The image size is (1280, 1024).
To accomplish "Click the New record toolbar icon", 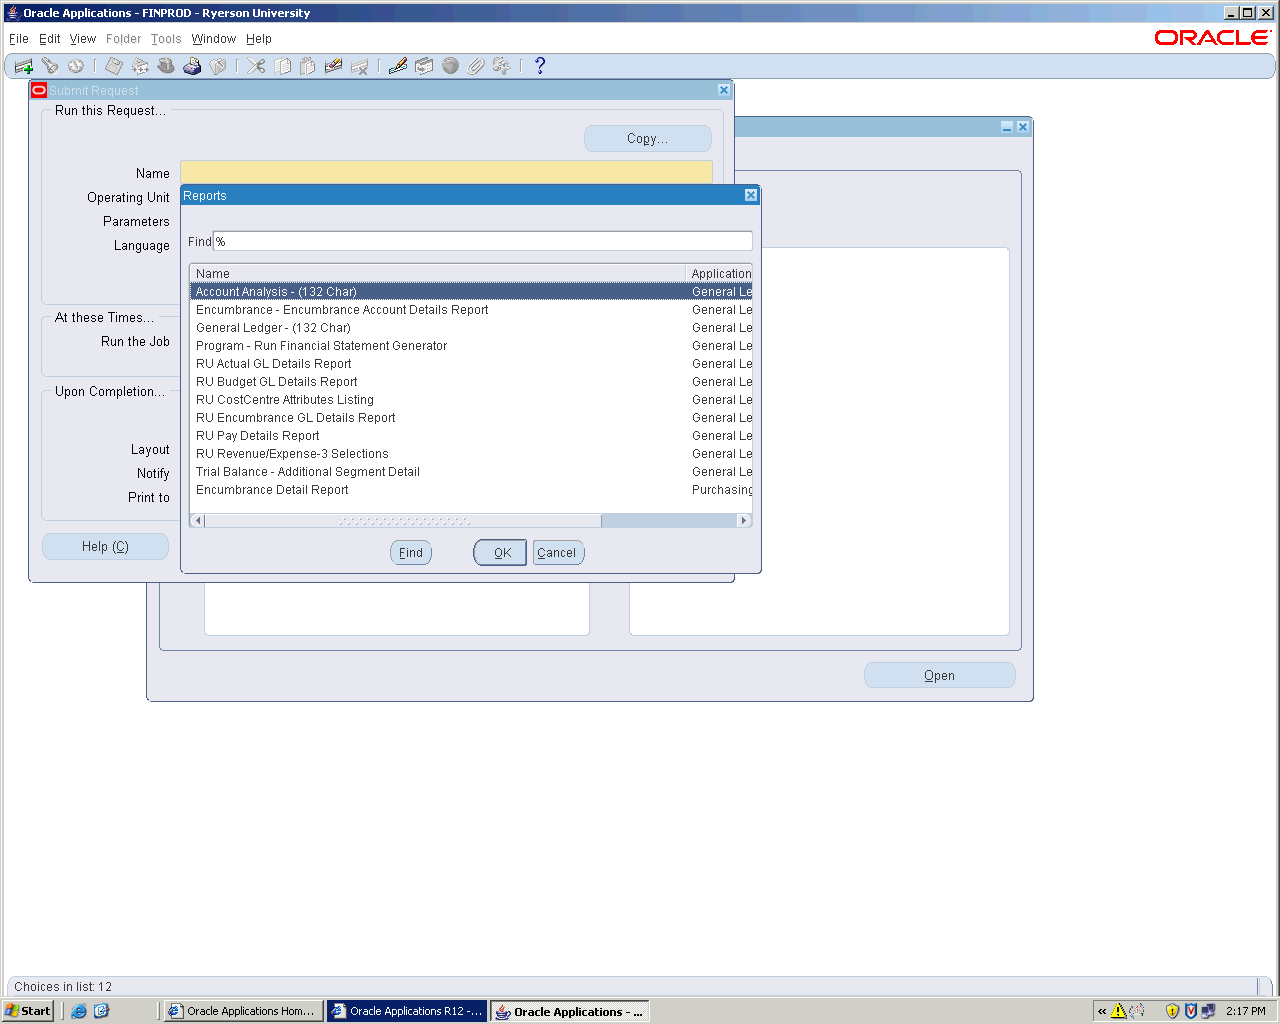I will (x=23, y=66).
